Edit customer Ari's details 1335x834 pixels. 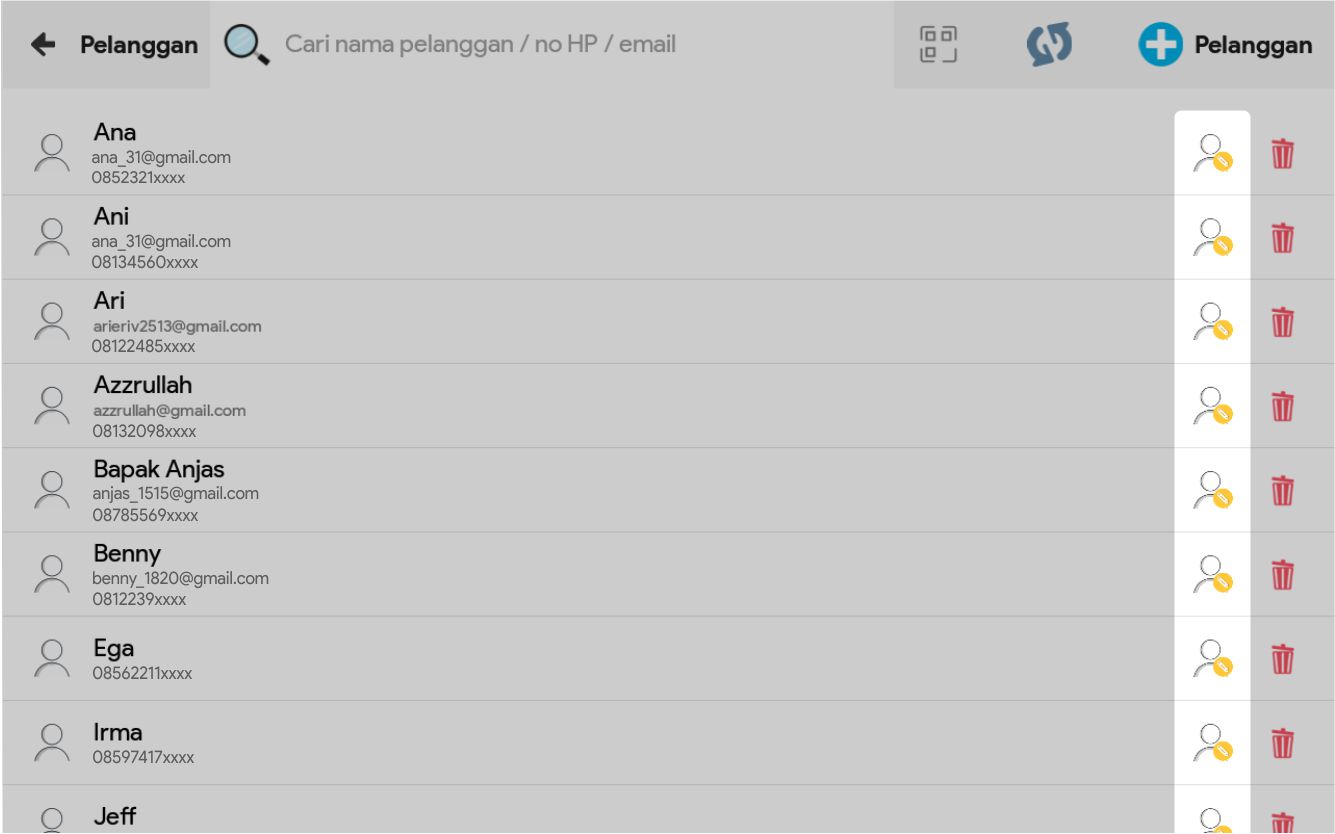[x=1212, y=322]
